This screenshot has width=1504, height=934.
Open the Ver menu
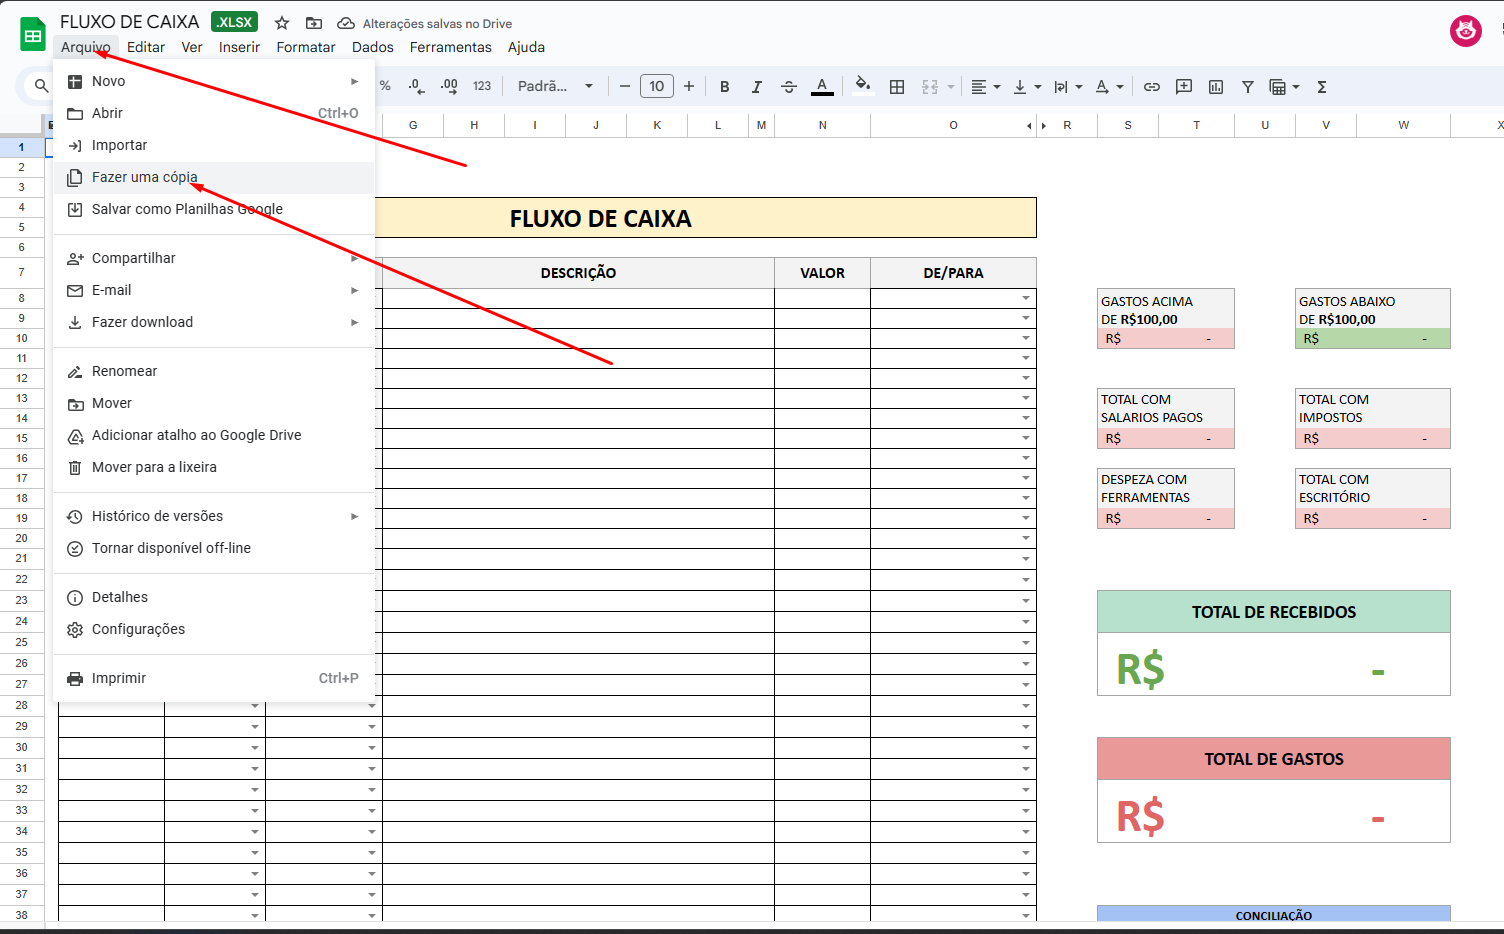pos(192,47)
